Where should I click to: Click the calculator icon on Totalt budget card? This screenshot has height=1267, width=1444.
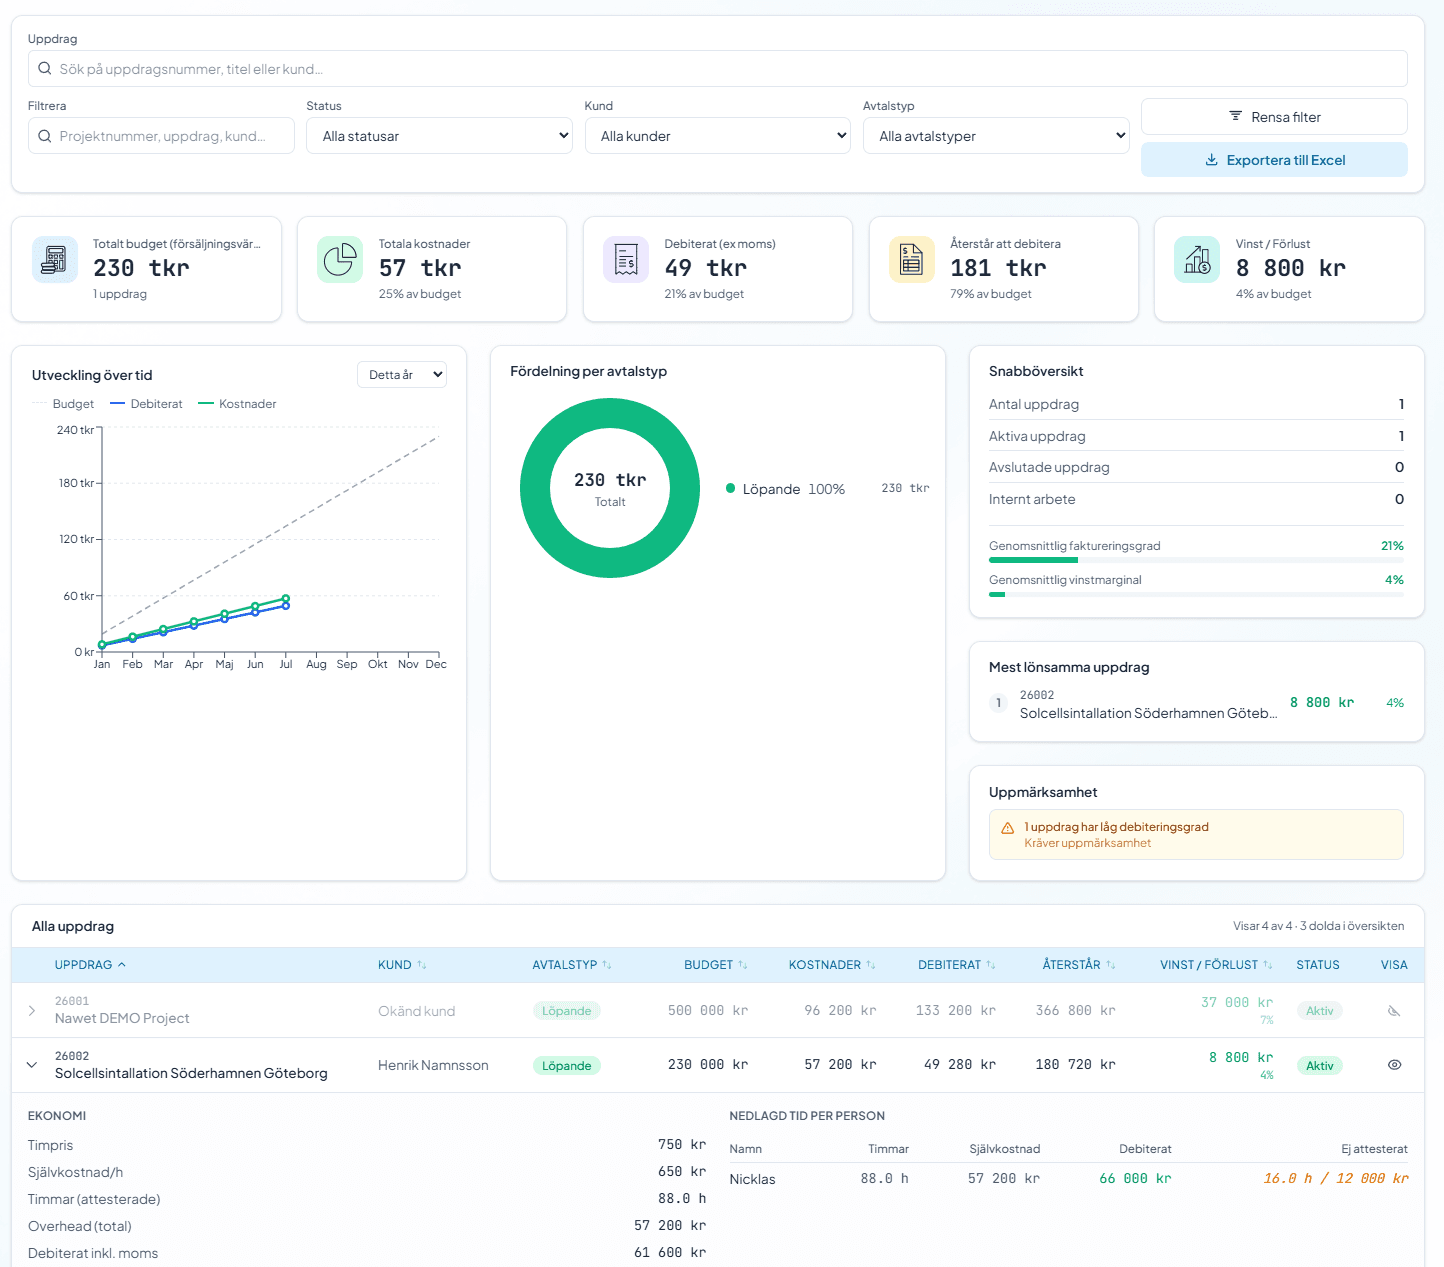[55, 260]
